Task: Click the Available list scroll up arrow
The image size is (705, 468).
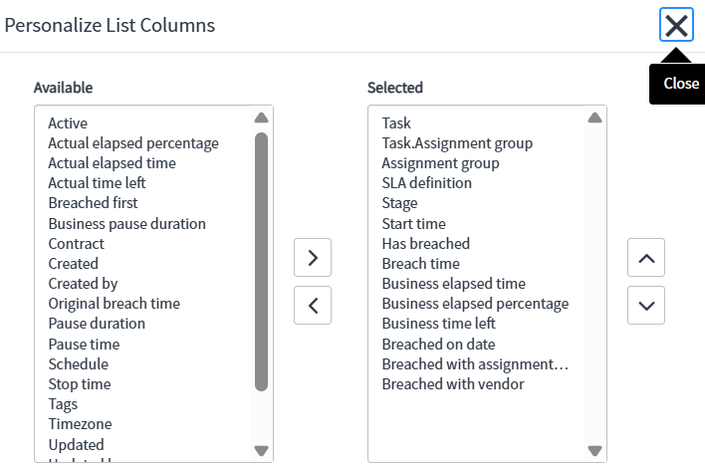Action: [x=261, y=118]
